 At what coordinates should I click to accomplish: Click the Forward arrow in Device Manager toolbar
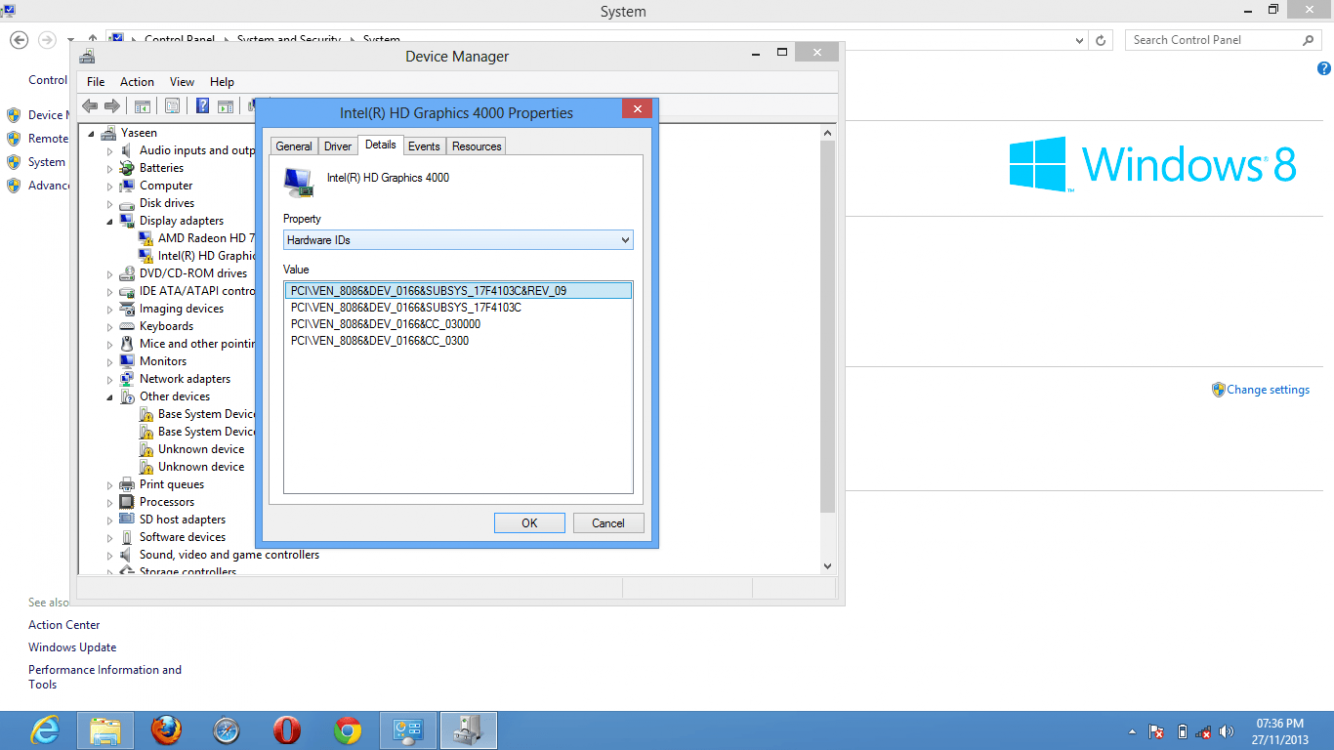coord(112,106)
